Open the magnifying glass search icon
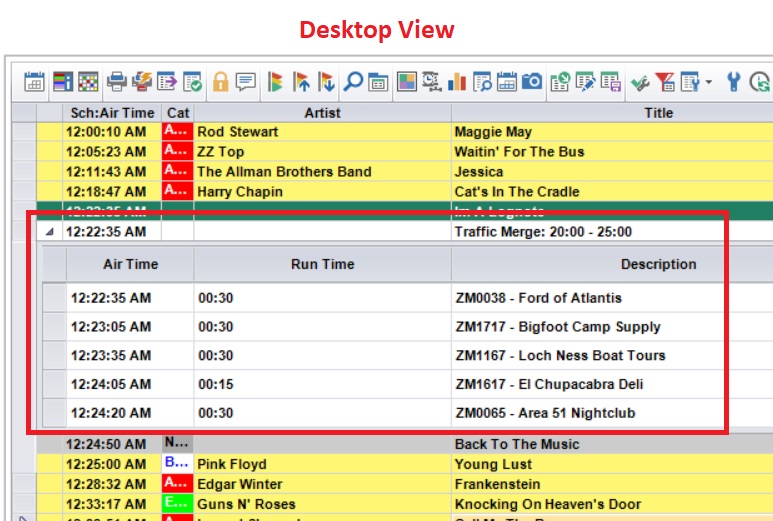The height and width of the screenshot is (521, 773). pos(353,82)
